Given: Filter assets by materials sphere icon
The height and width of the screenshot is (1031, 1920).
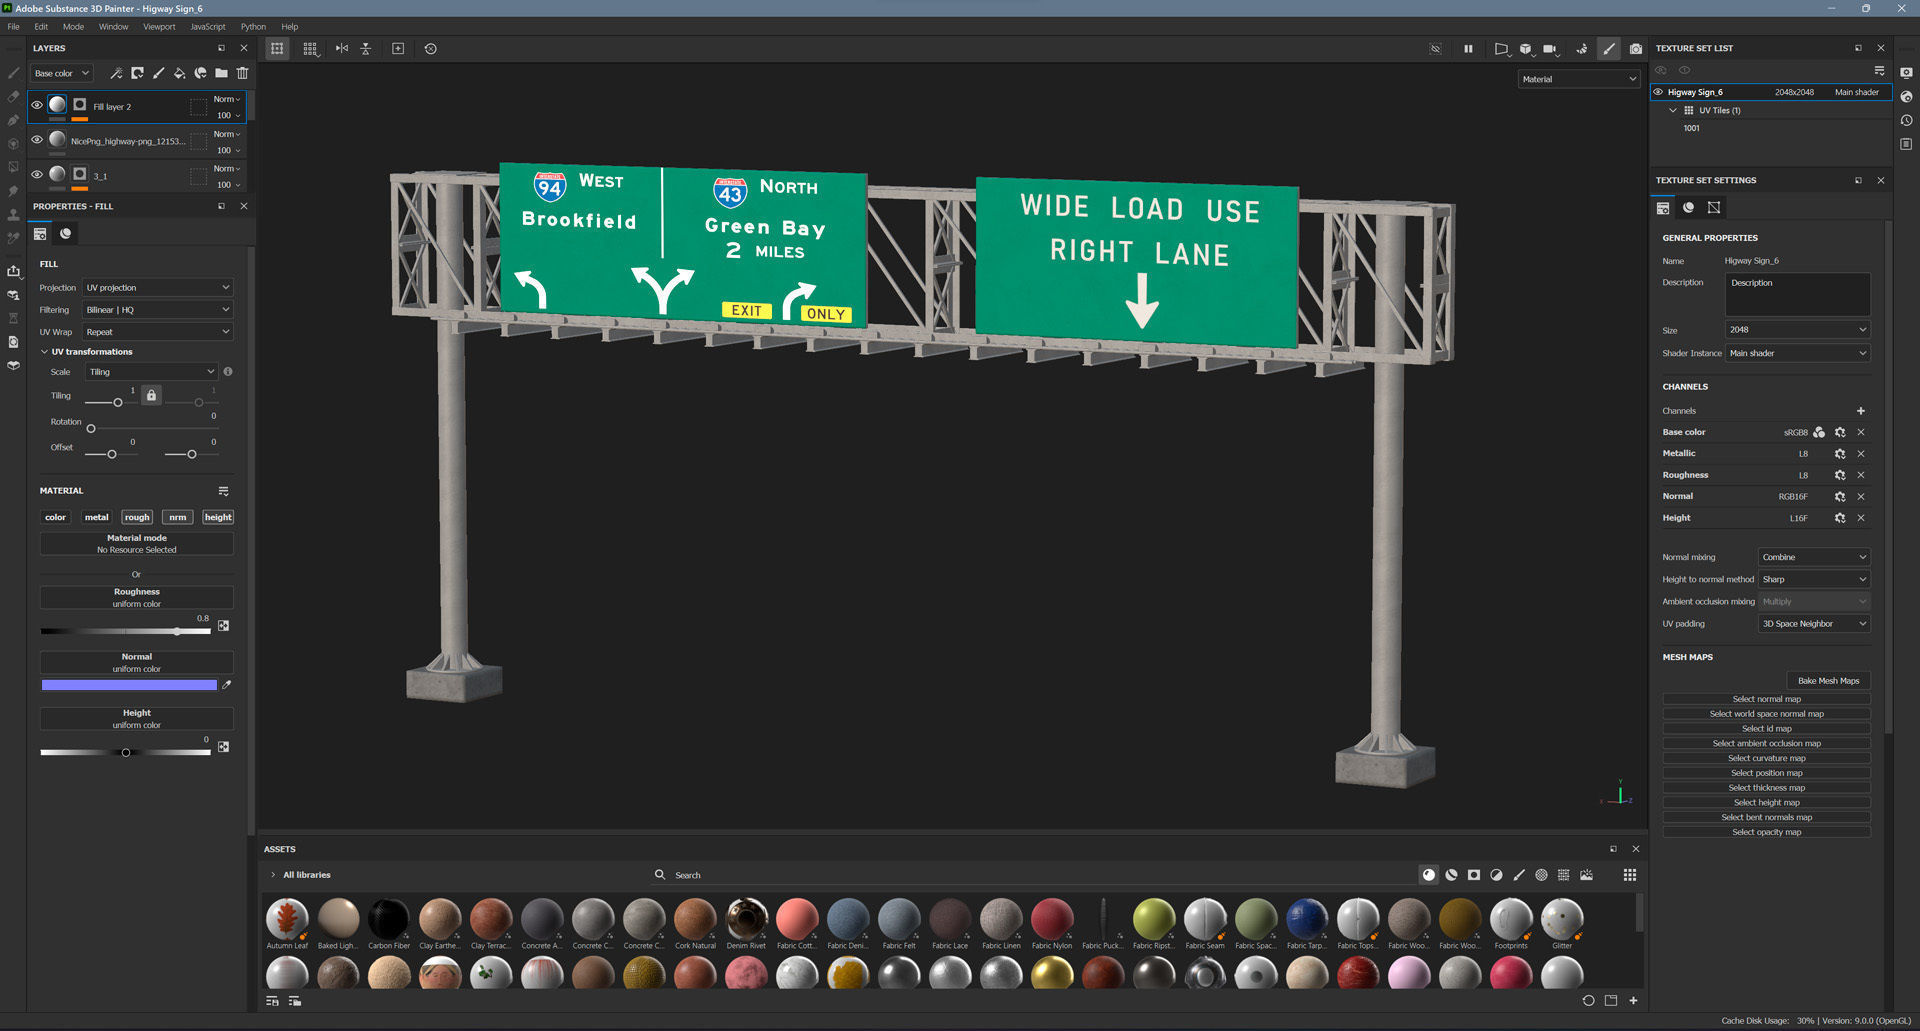Looking at the screenshot, I should (1428, 875).
